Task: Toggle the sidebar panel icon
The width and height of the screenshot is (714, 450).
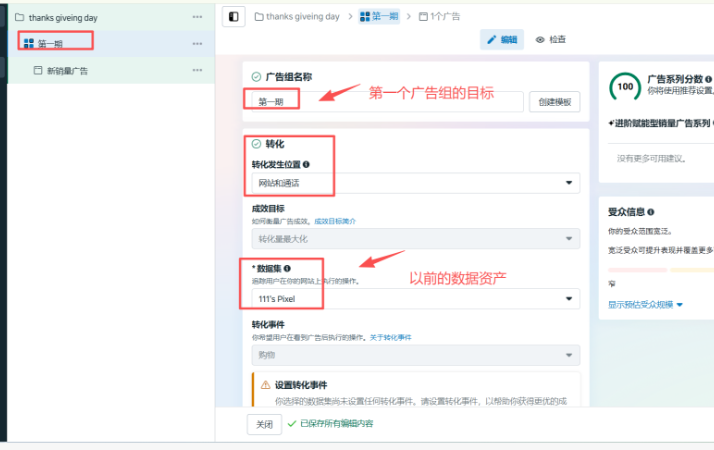Action: (x=234, y=17)
